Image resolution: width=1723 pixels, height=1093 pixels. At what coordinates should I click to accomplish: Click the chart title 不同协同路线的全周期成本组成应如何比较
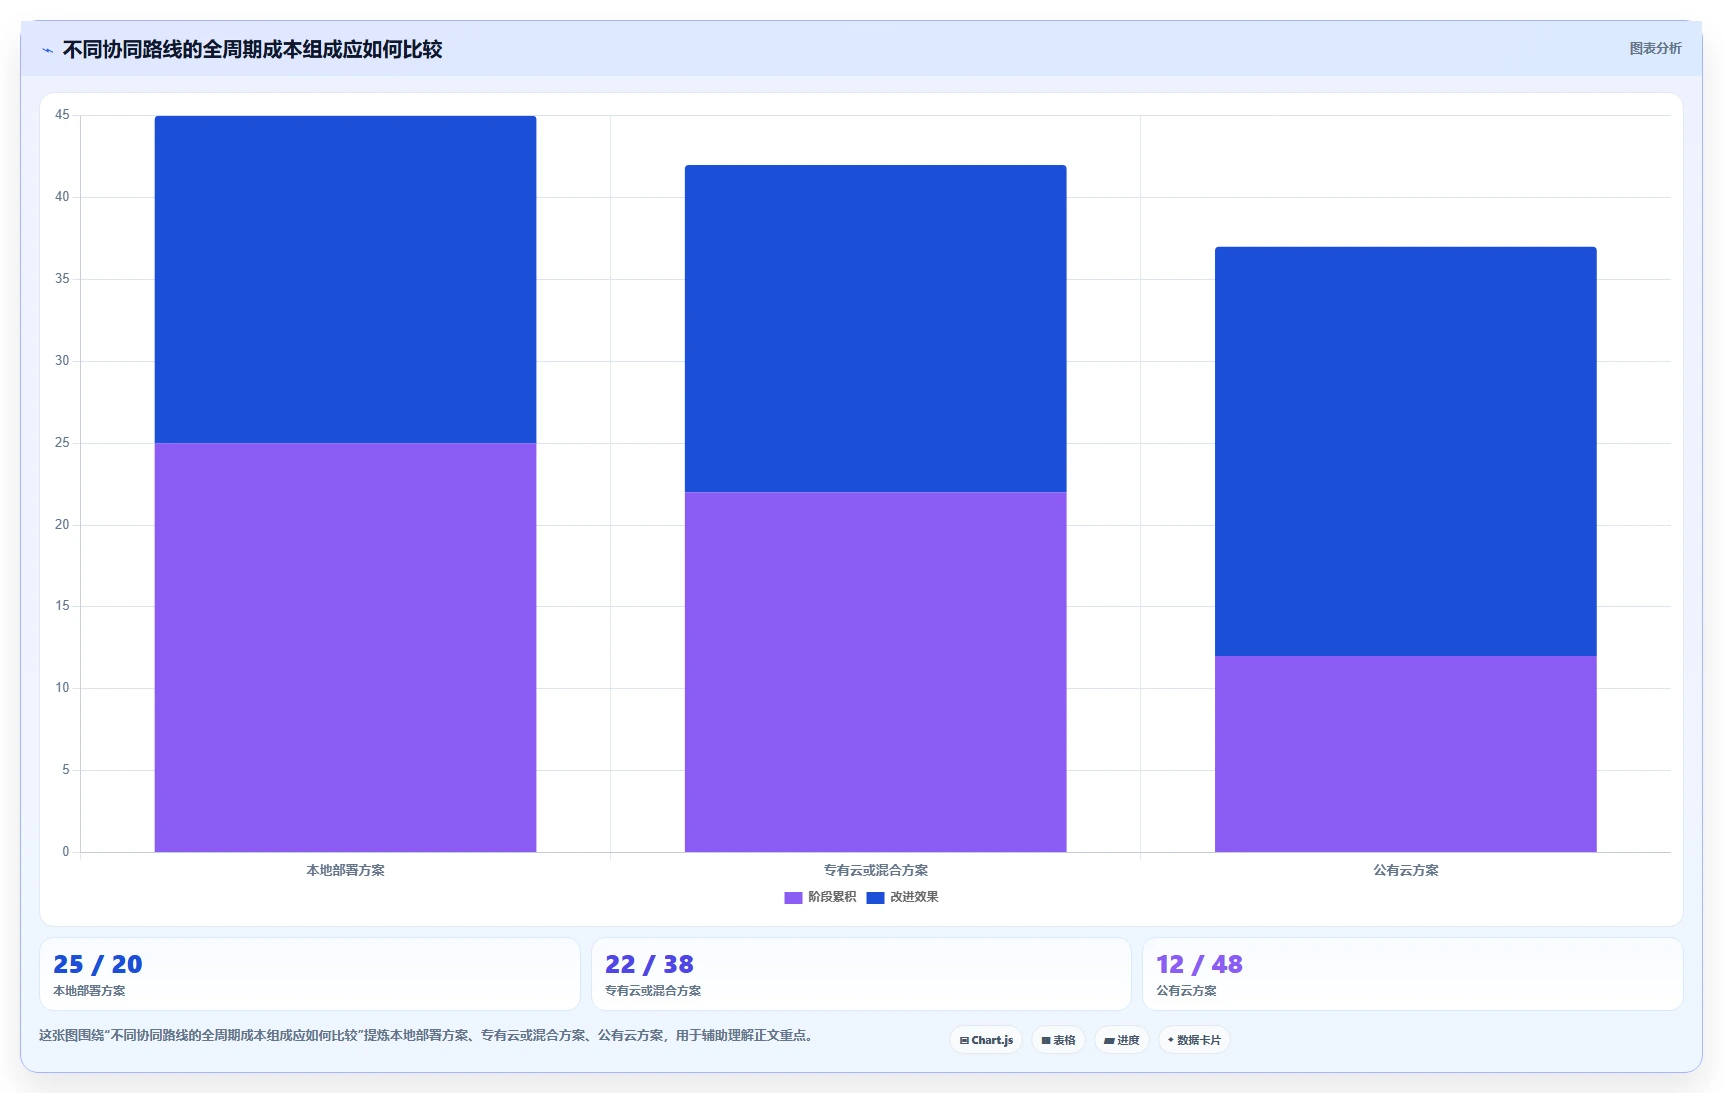(x=252, y=50)
